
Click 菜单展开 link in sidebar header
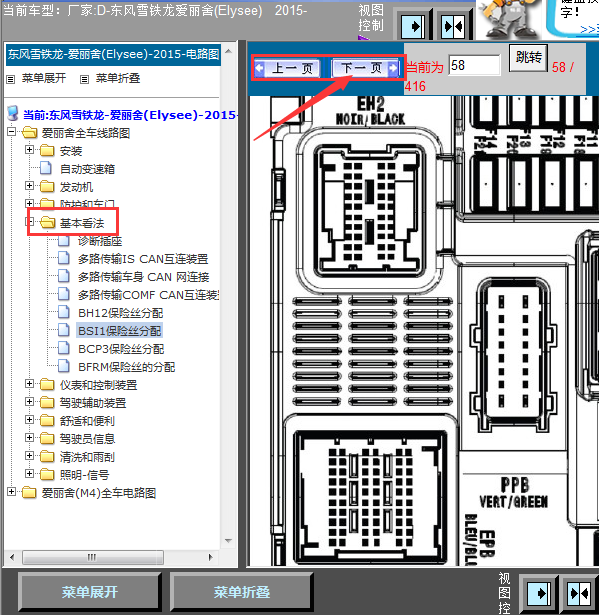(x=44, y=78)
